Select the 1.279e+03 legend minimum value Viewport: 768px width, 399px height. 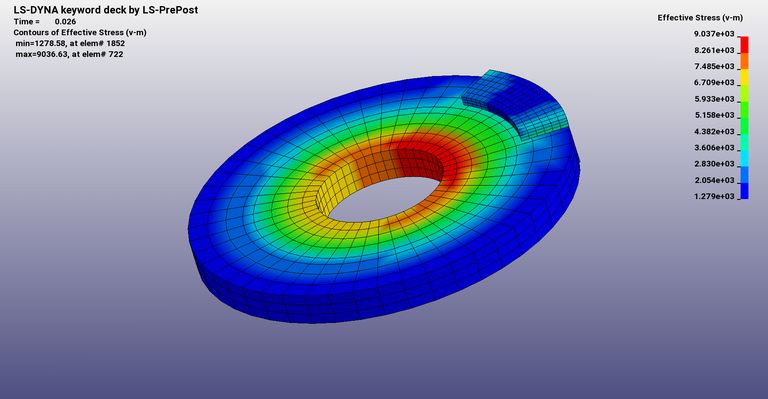(714, 196)
